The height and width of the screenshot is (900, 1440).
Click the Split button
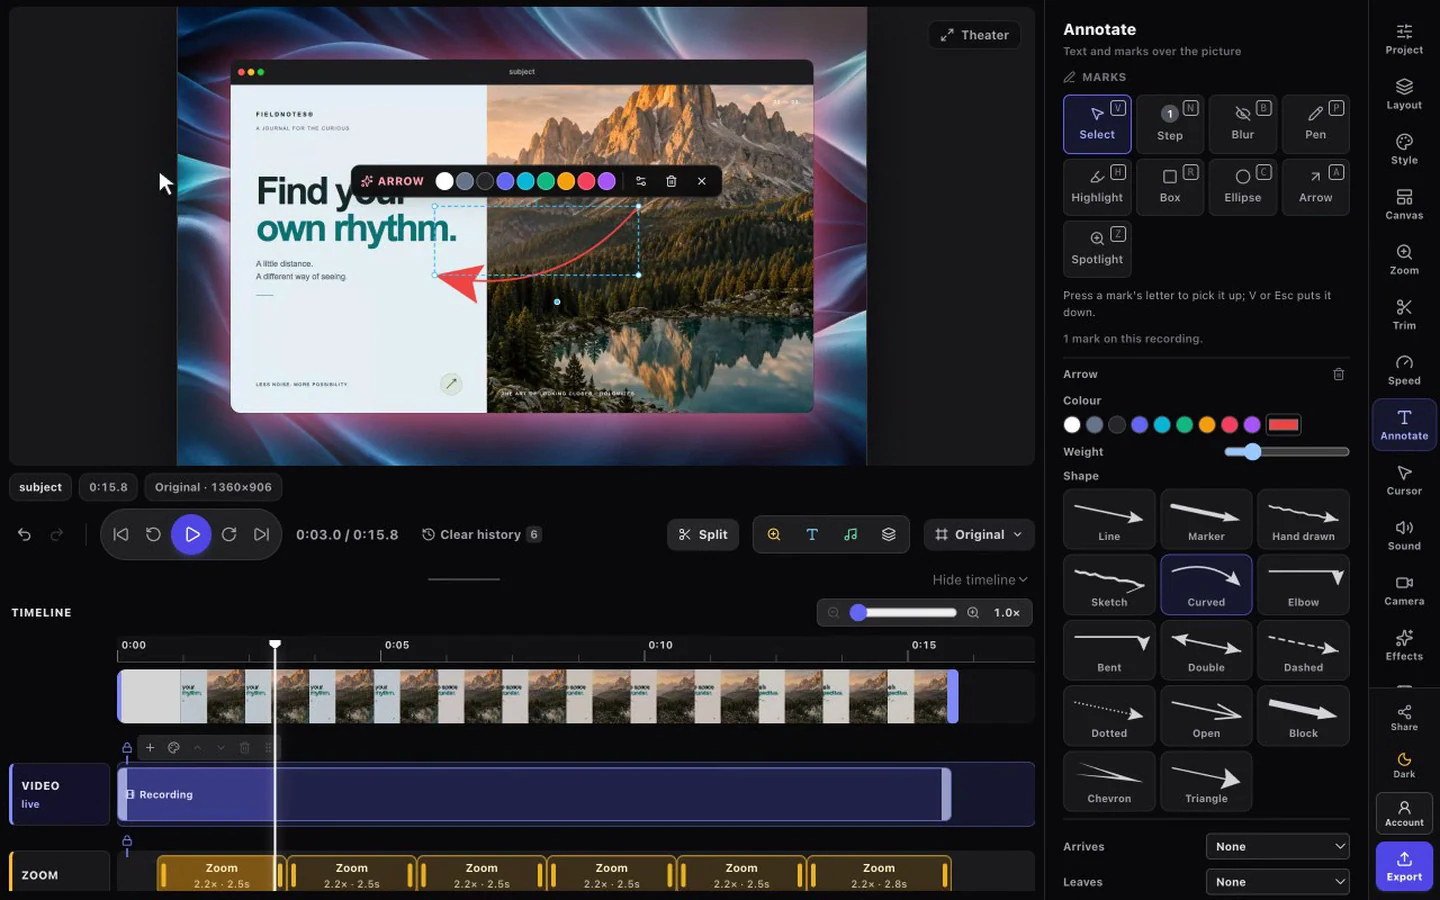[x=703, y=534]
